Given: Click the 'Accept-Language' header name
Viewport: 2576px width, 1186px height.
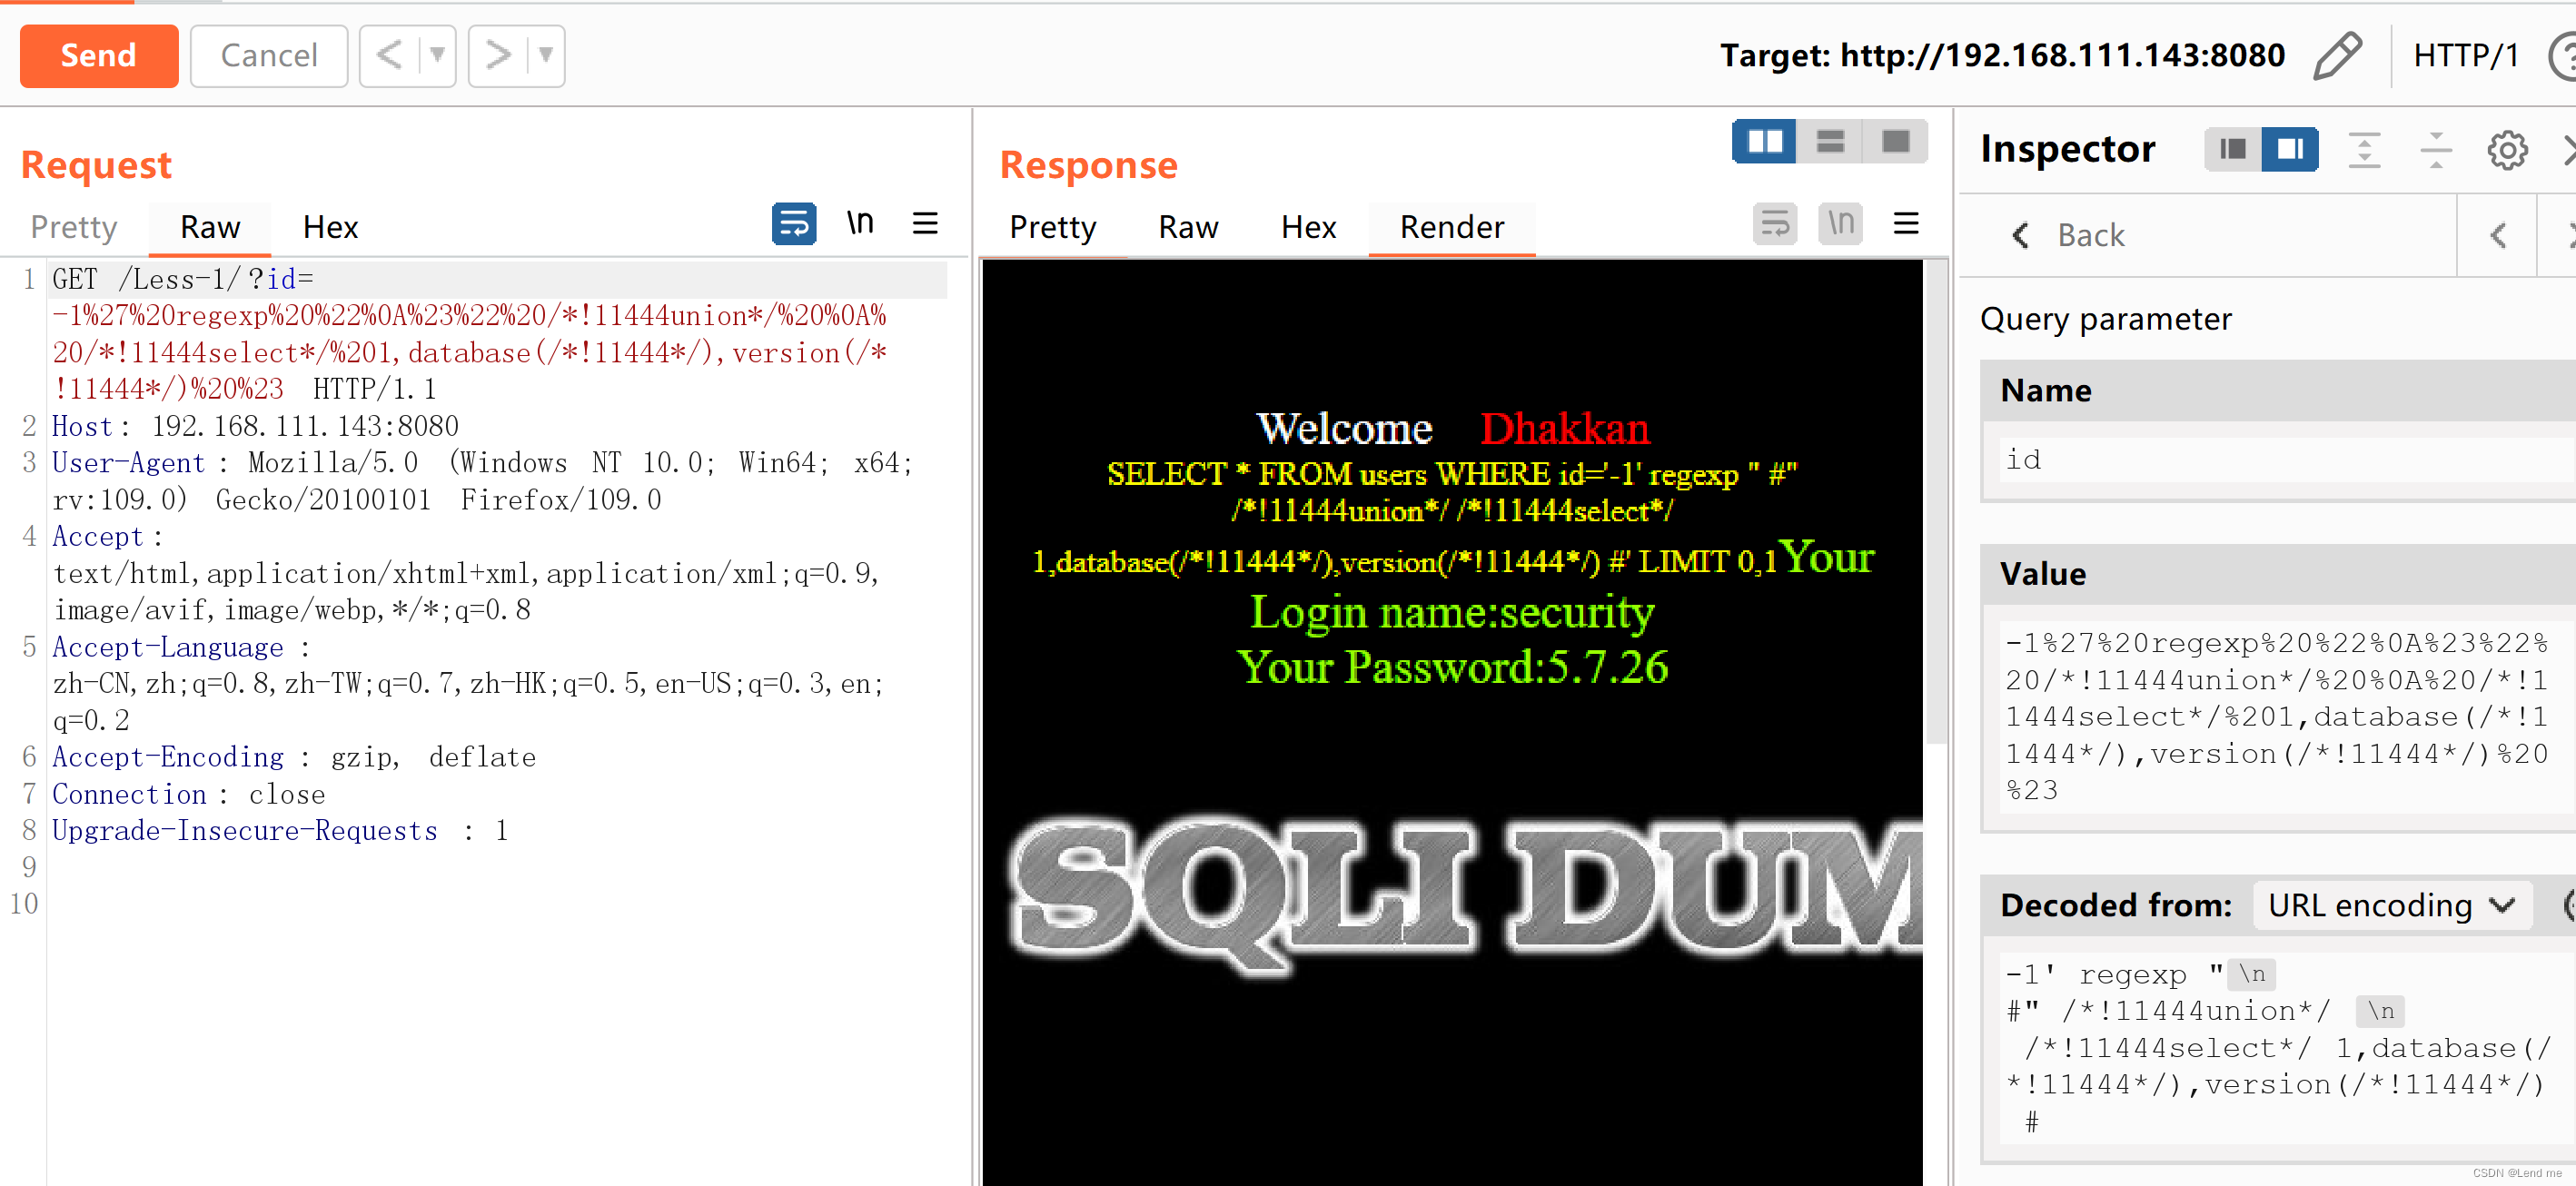Looking at the screenshot, I should coord(168,647).
